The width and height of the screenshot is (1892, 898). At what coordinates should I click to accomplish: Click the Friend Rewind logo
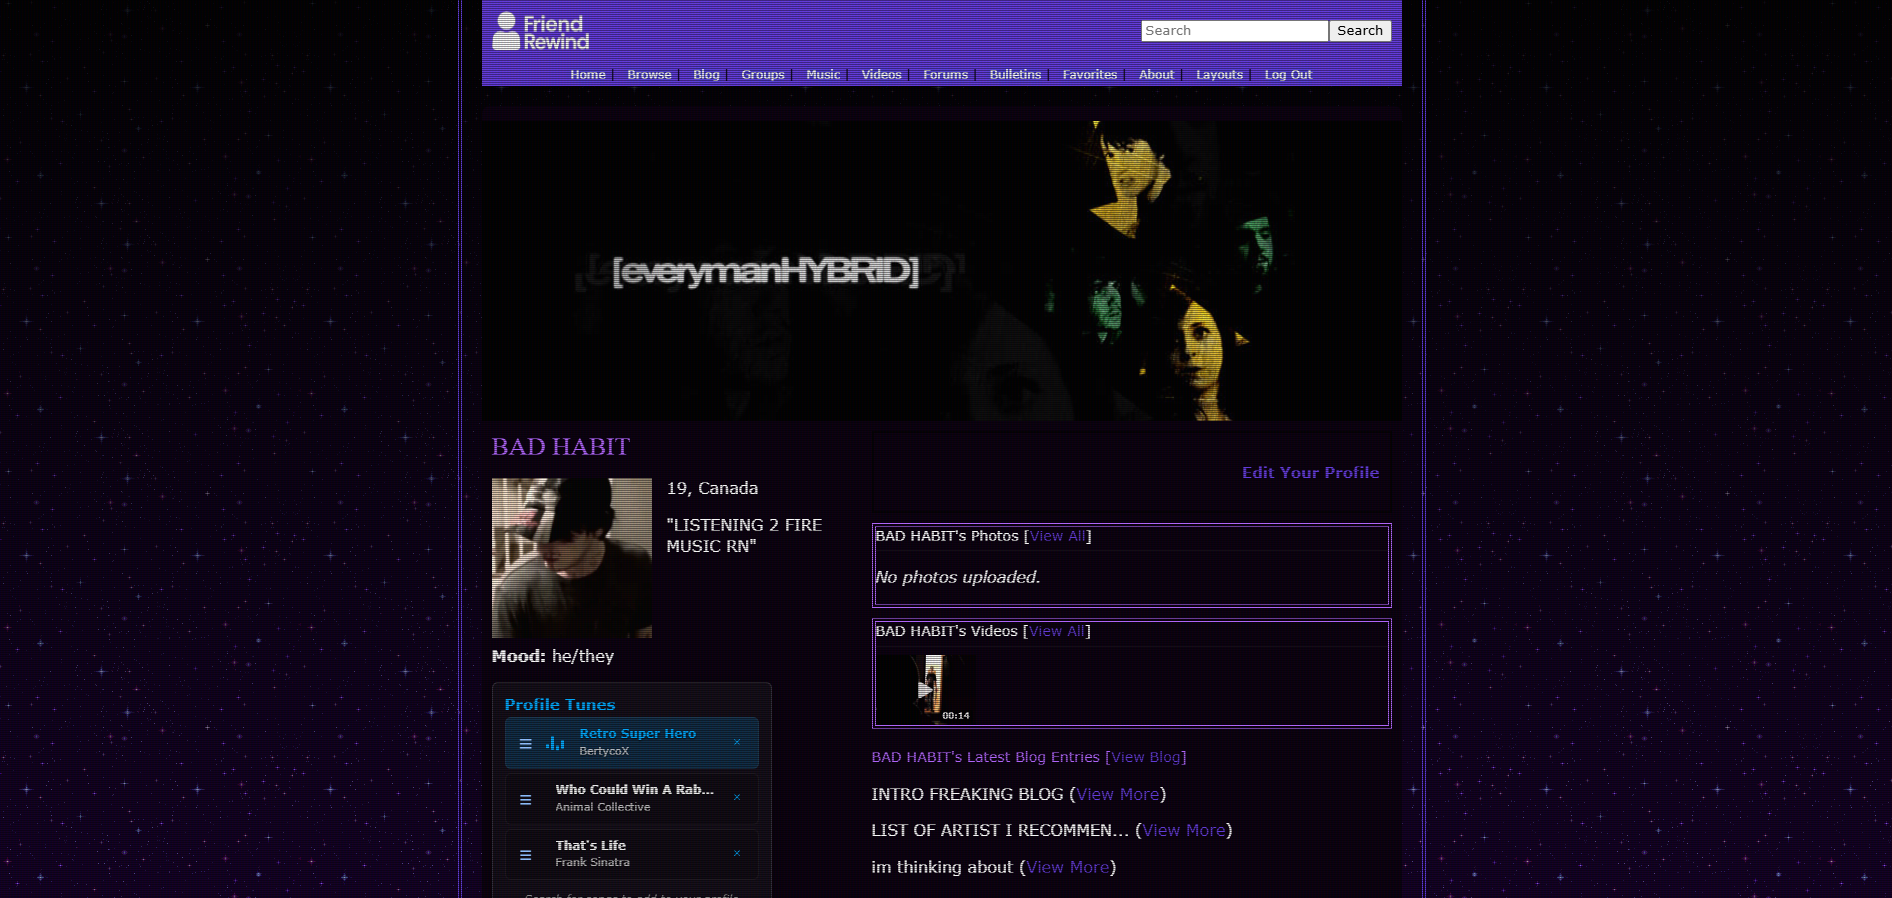click(x=541, y=32)
